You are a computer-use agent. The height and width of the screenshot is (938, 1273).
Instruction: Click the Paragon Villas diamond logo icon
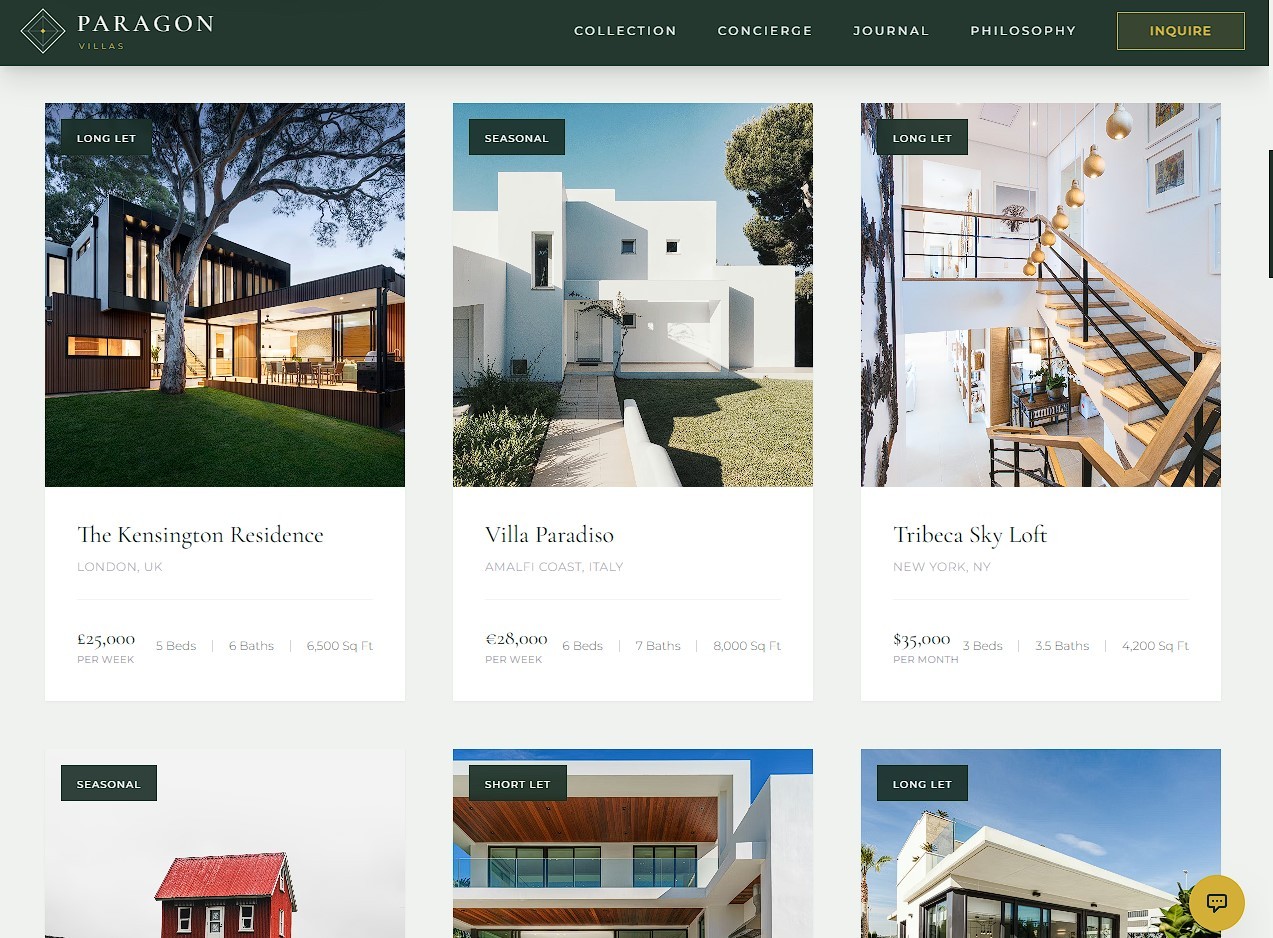tap(43, 31)
